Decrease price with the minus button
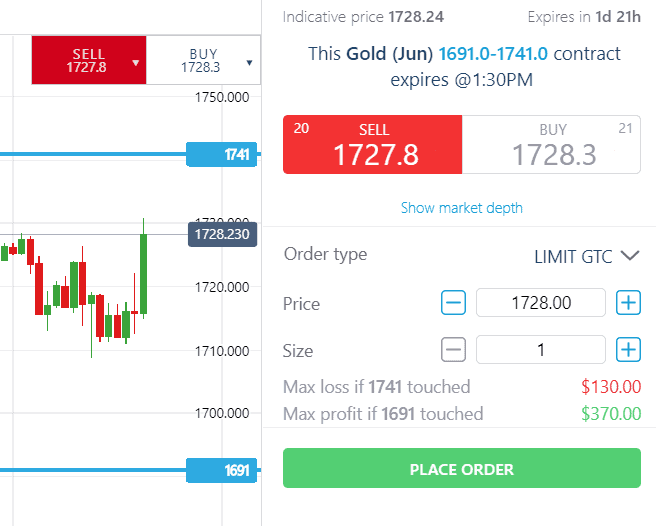The height and width of the screenshot is (526, 656). [x=454, y=303]
